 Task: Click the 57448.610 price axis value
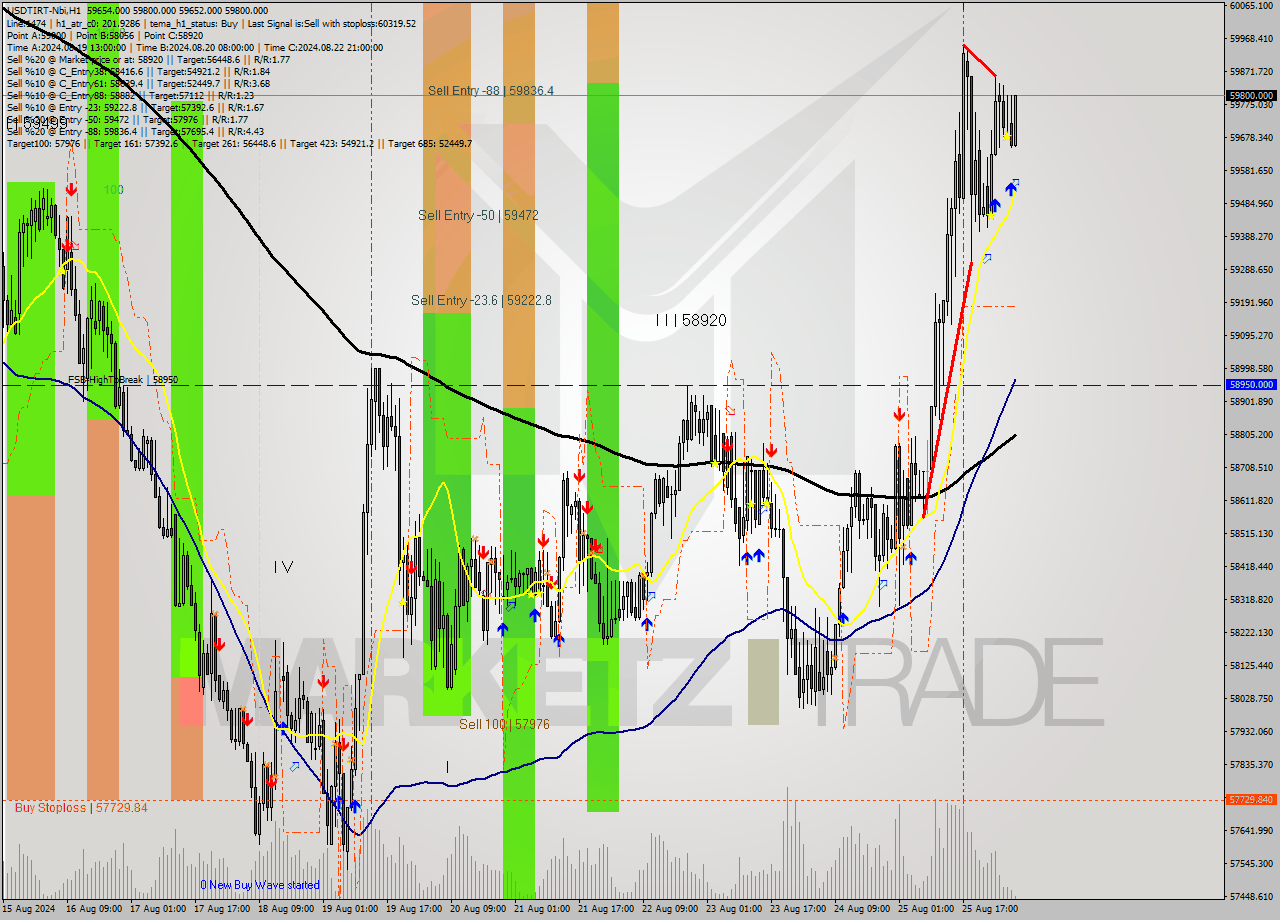click(1251, 897)
